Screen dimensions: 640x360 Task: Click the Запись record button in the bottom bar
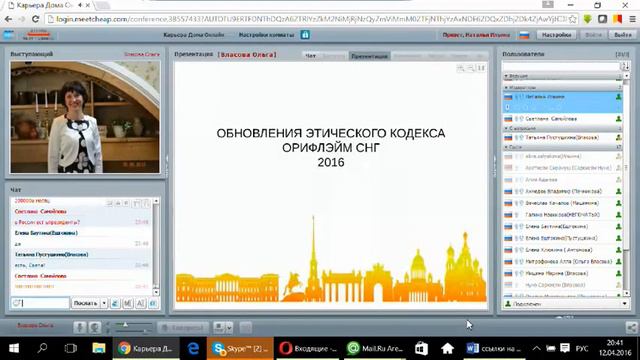(x=183, y=327)
